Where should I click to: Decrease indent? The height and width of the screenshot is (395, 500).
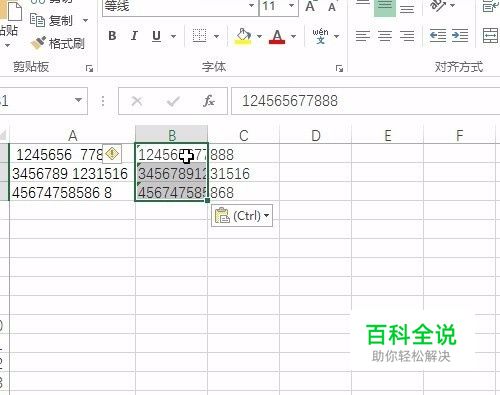(x=438, y=36)
